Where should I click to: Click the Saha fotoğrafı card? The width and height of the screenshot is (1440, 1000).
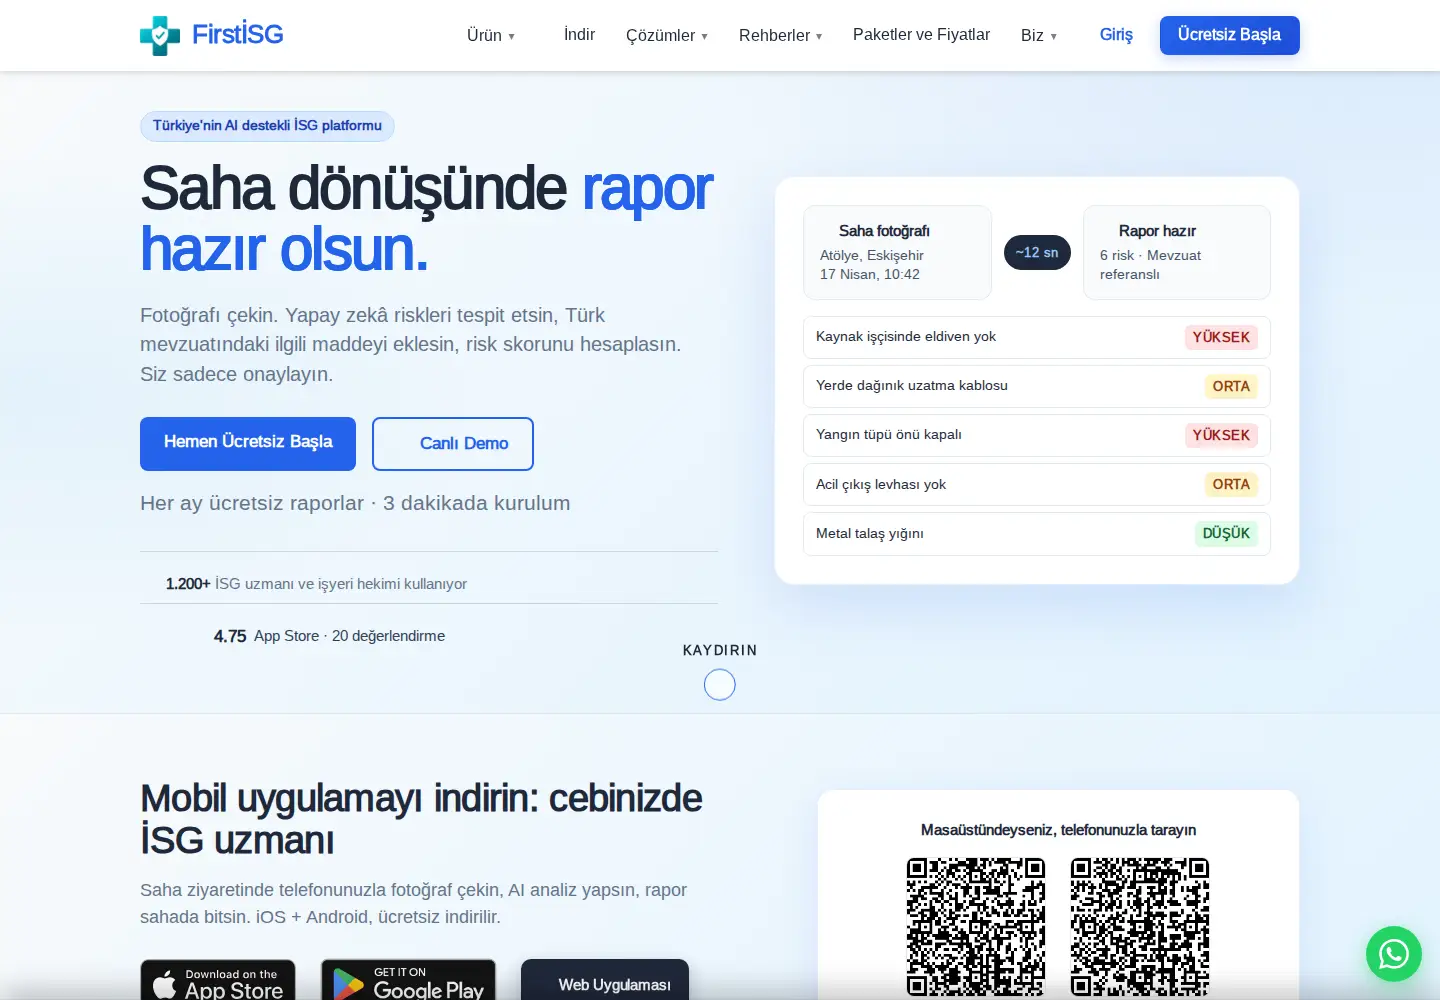(897, 252)
